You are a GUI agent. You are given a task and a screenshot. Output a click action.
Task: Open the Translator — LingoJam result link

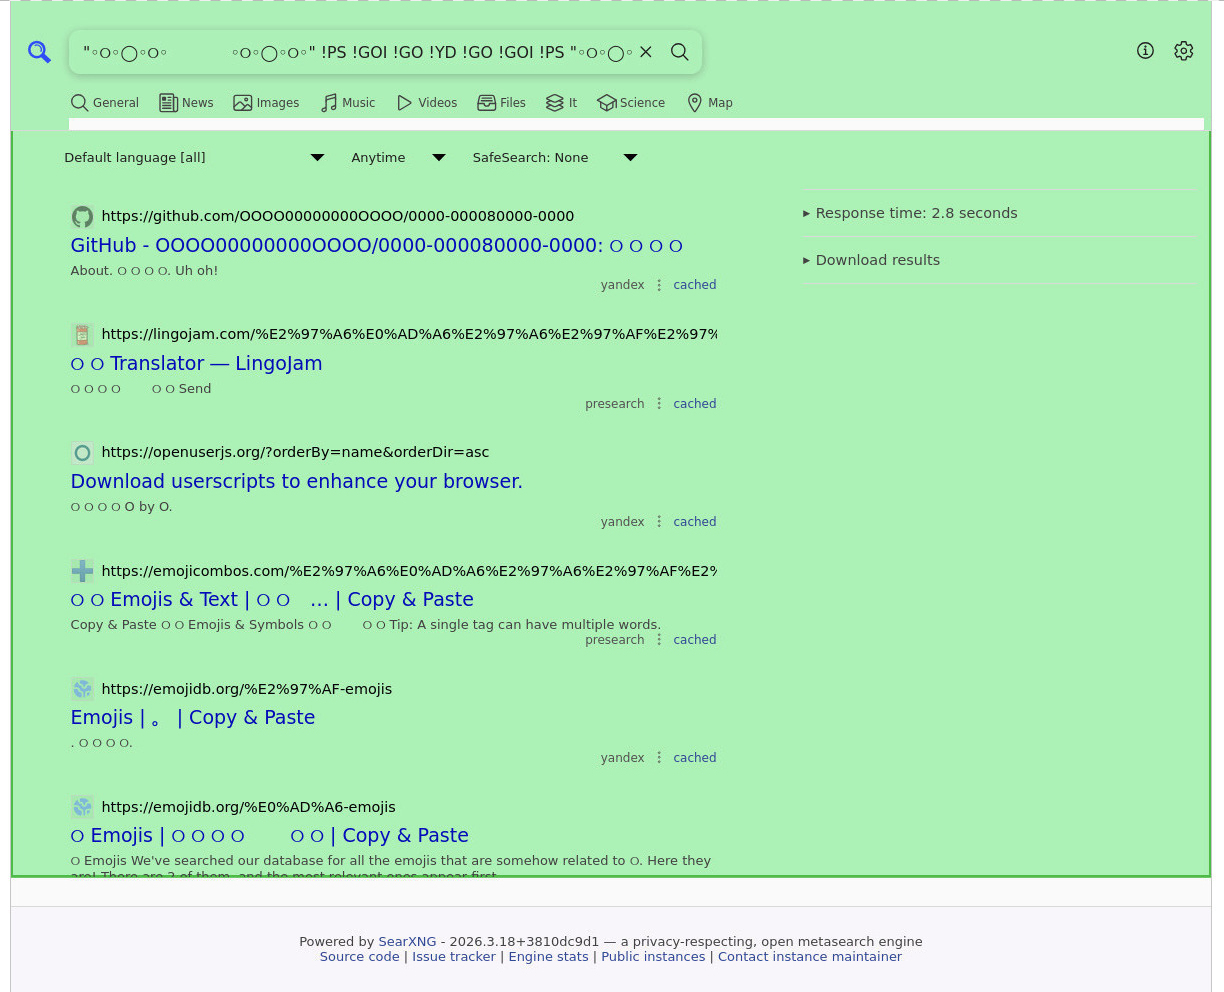(x=196, y=363)
